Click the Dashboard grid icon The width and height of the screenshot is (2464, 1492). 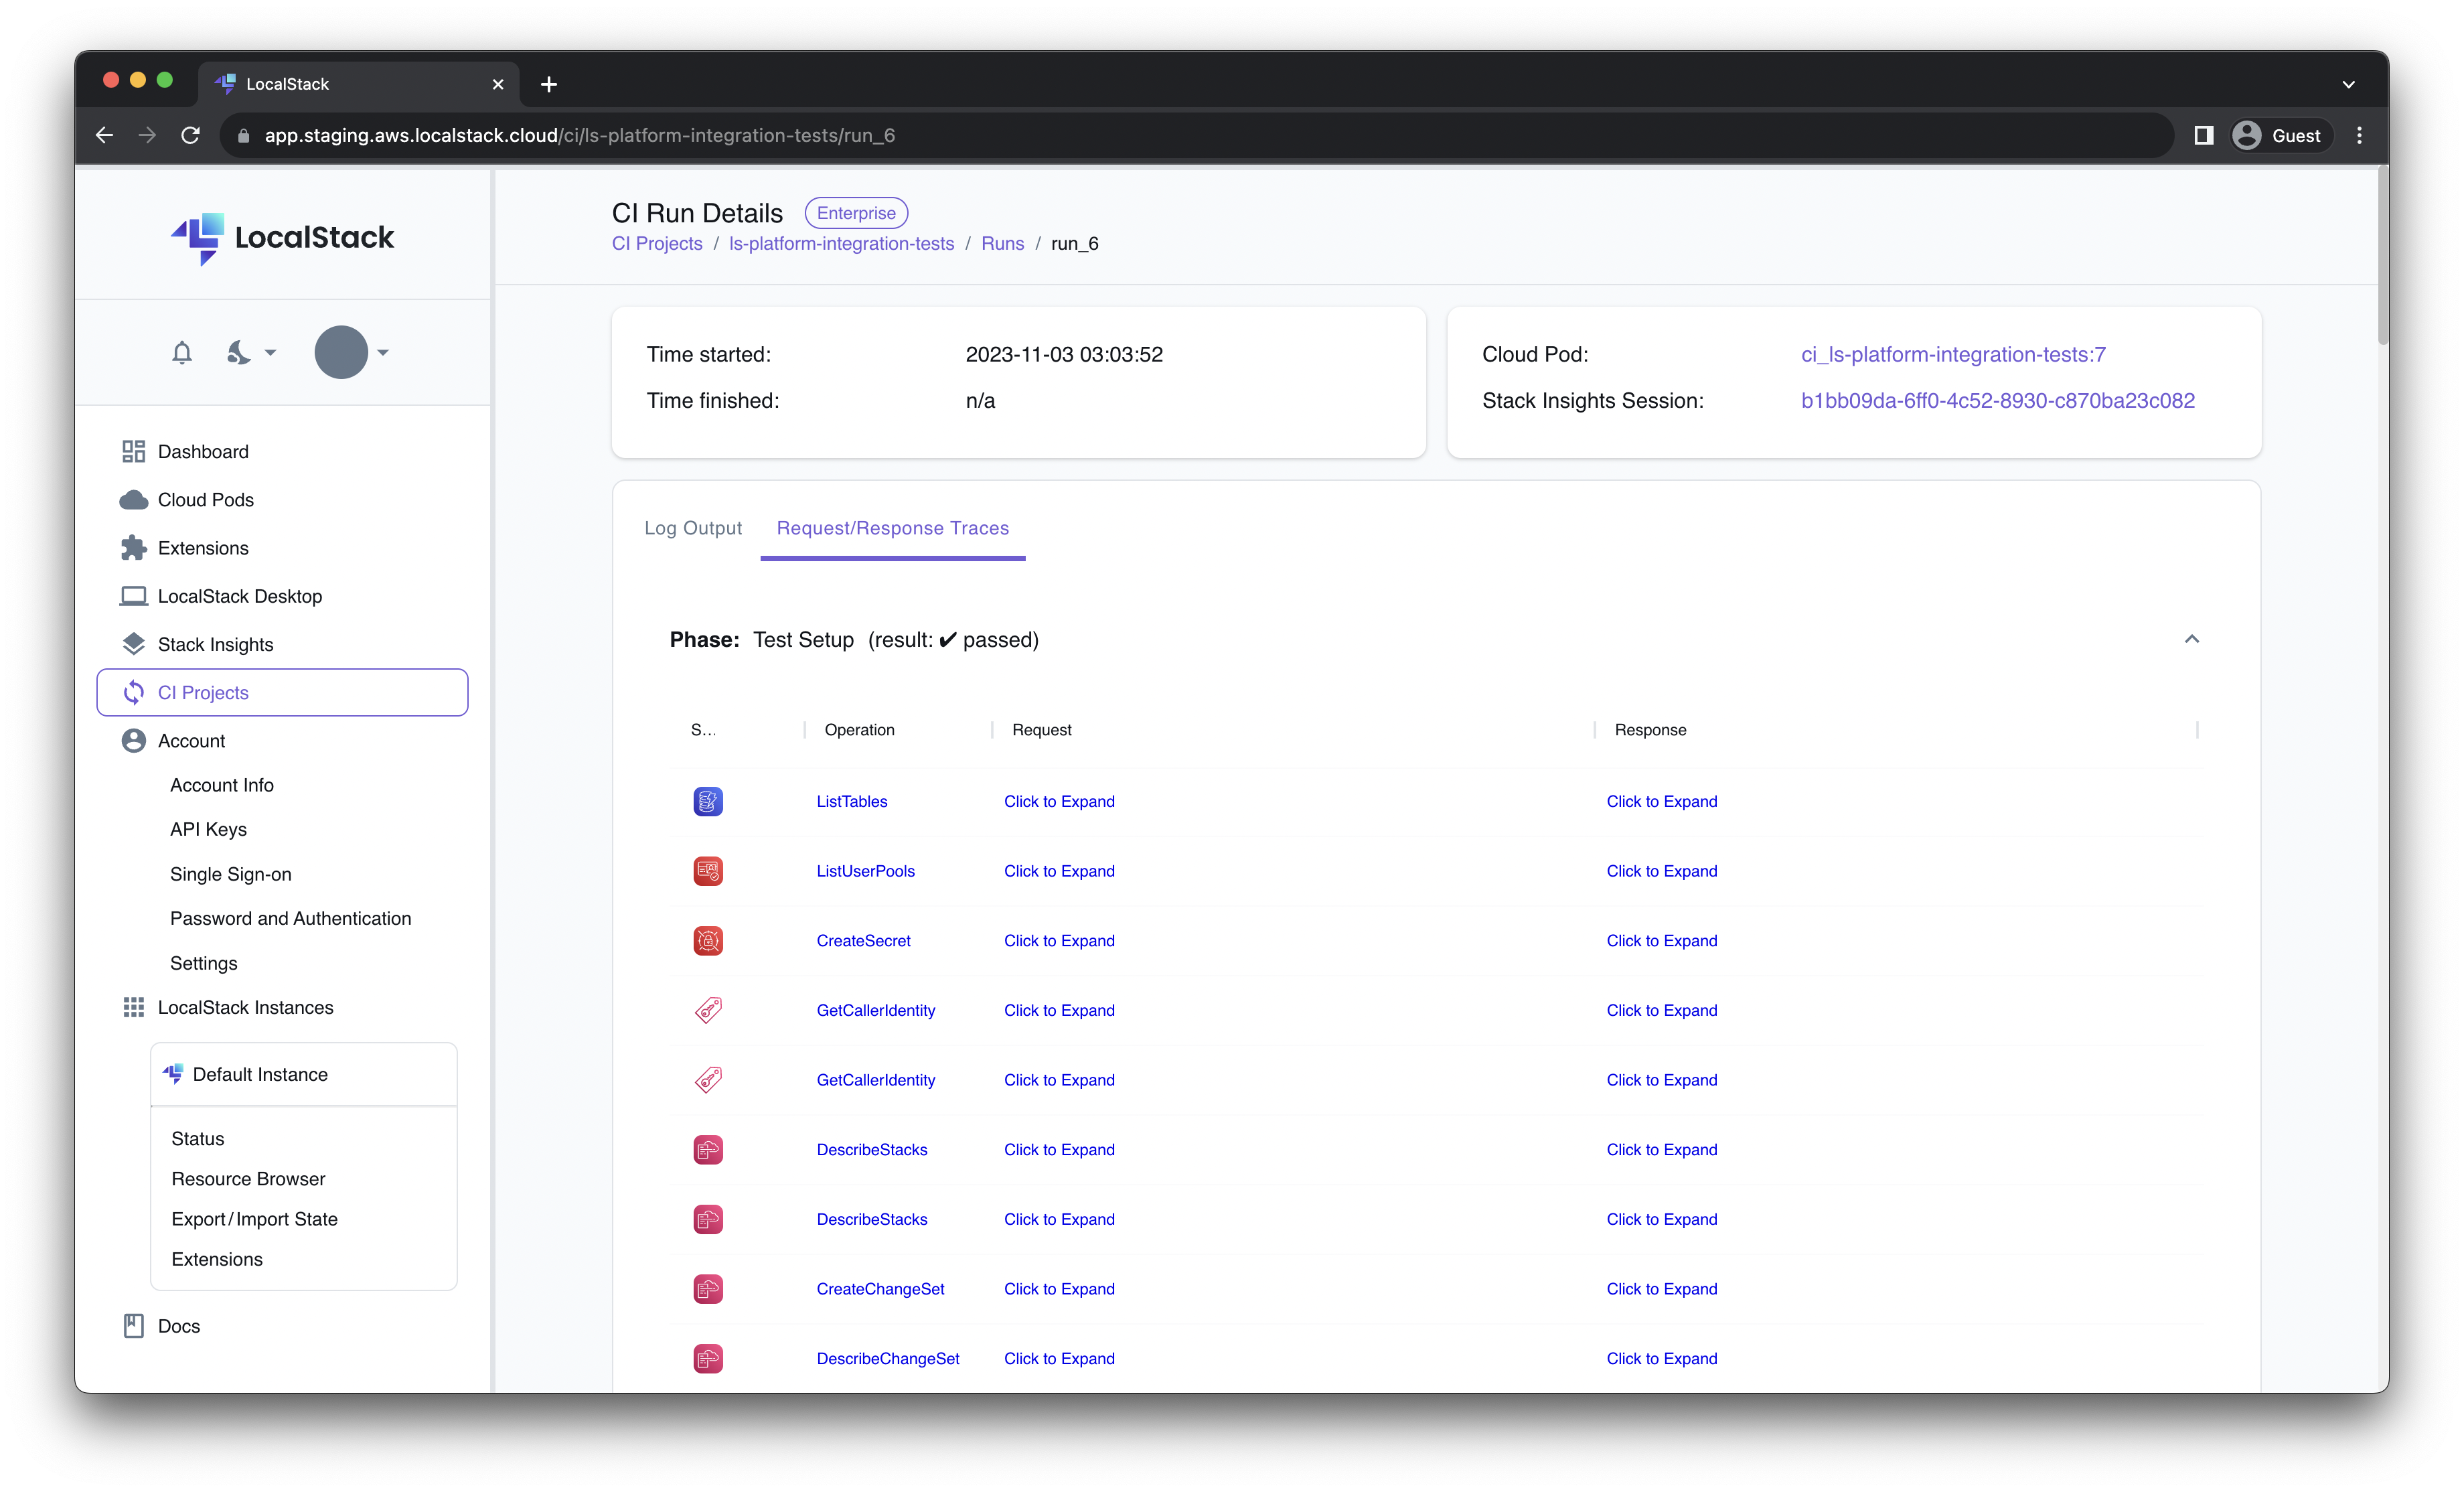tap(133, 451)
